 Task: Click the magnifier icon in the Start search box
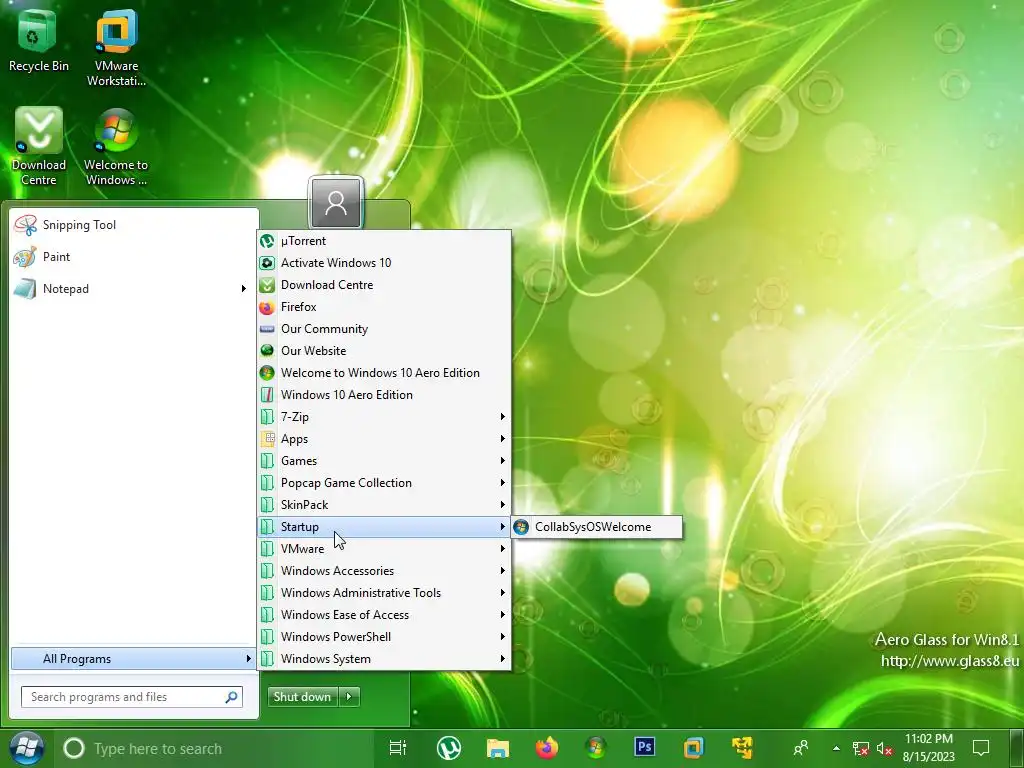tap(231, 697)
